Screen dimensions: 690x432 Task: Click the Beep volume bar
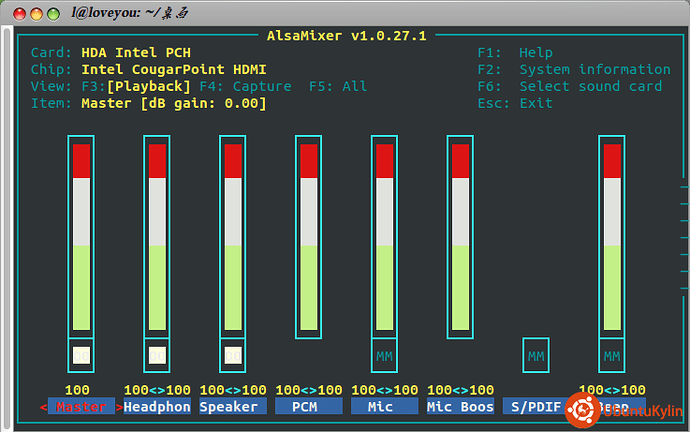pyautogui.click(x=612, y=237)
